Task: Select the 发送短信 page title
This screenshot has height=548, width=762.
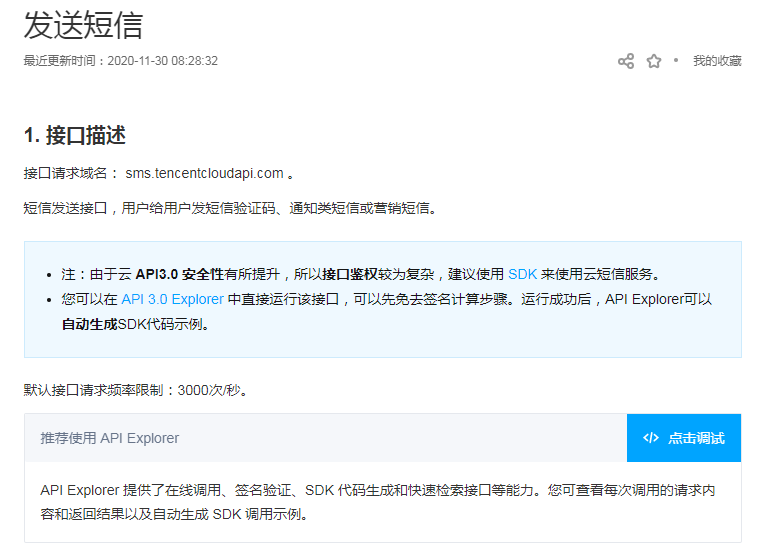Action: click(83, 25)
